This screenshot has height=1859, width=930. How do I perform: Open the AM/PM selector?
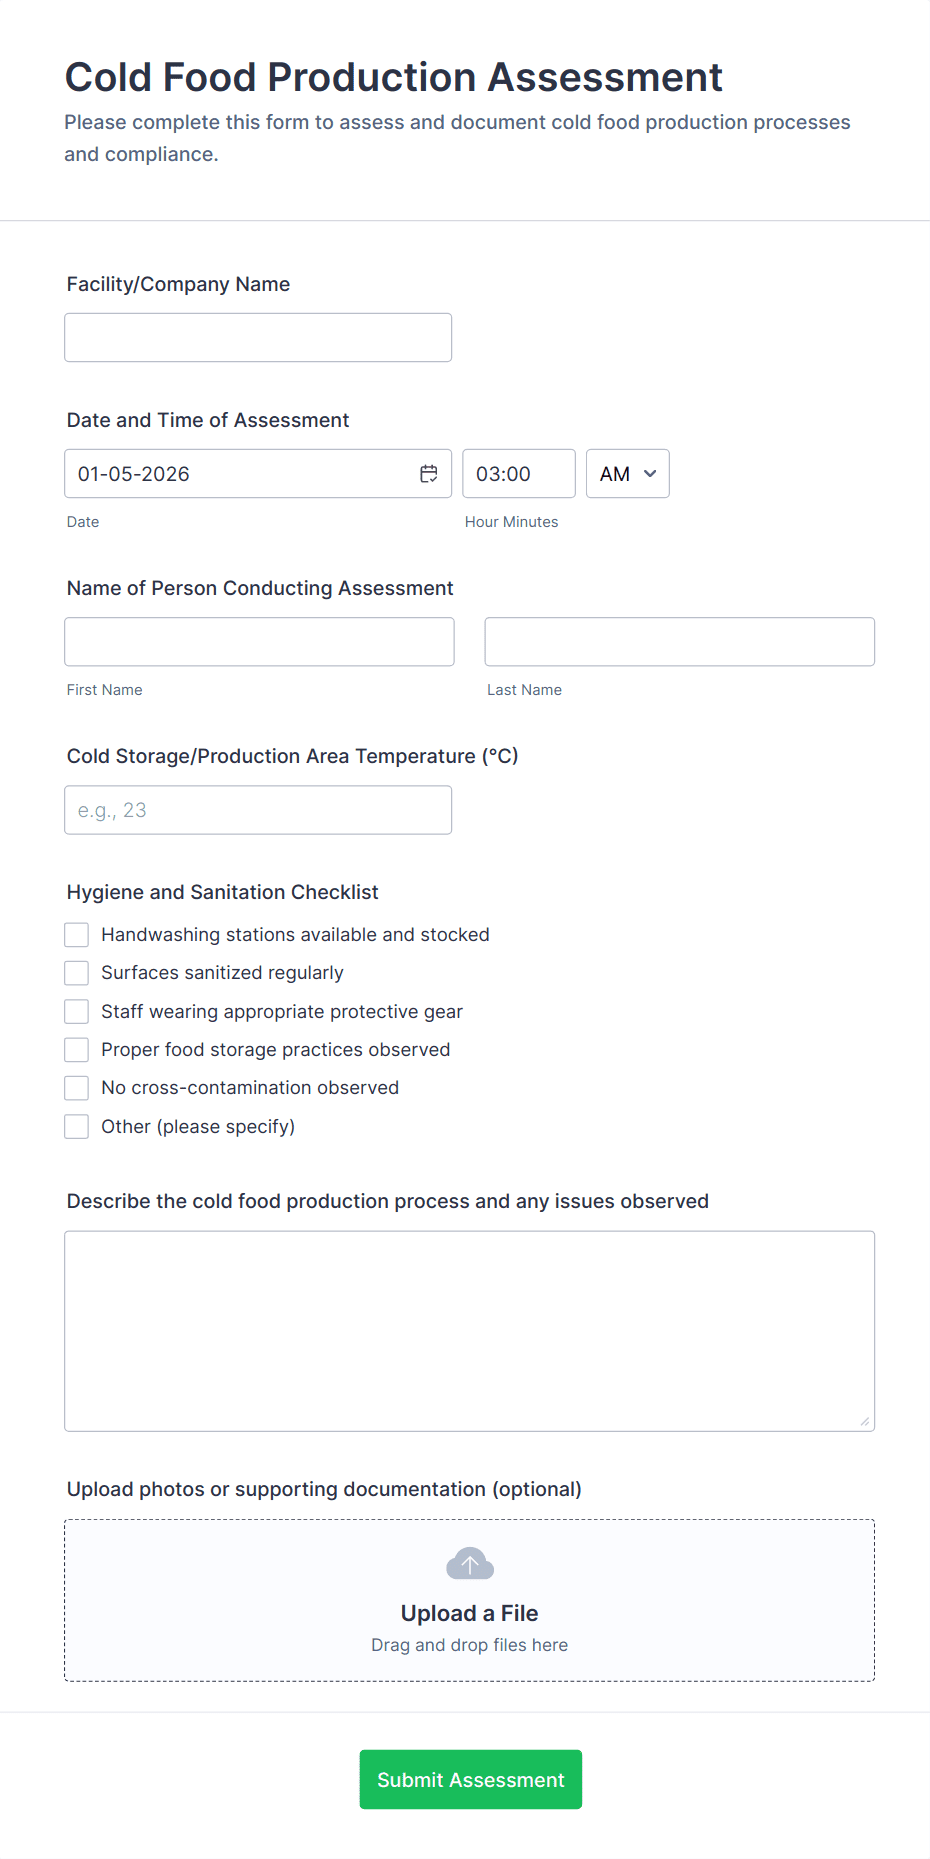point(627,473)
